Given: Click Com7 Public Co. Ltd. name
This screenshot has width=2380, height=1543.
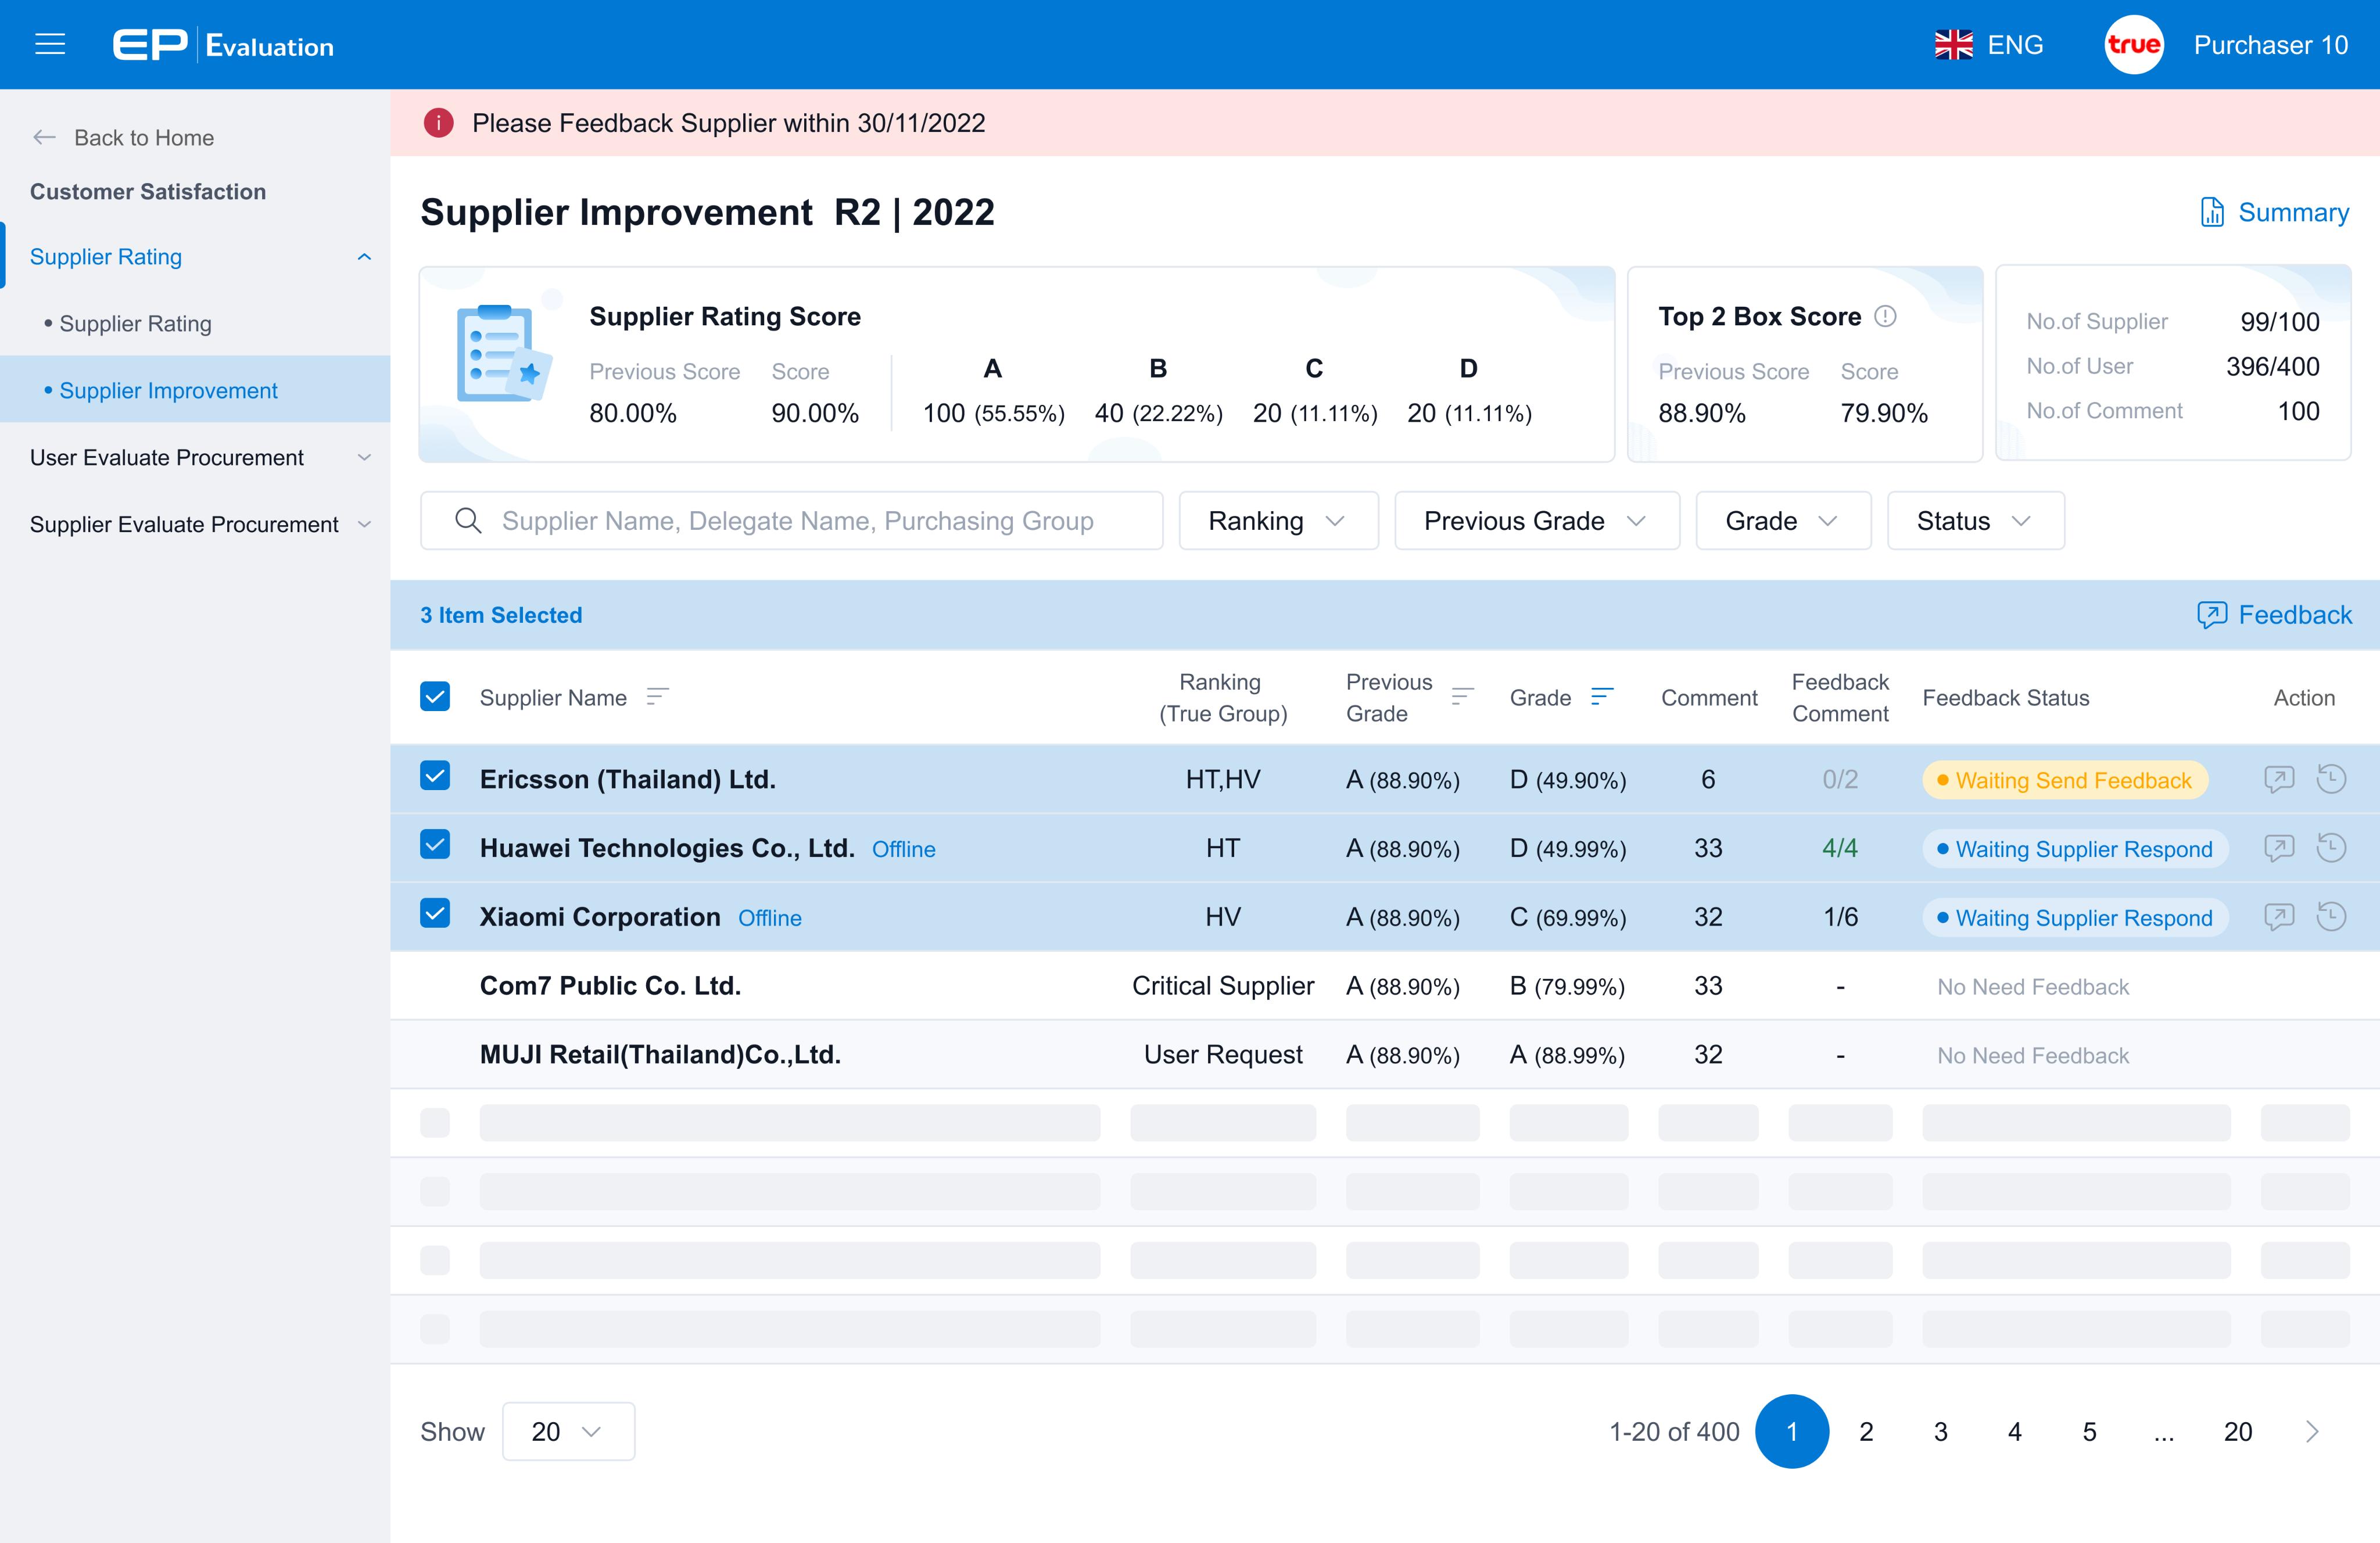Looking at the screenshot, I should [x=610, y=985].
